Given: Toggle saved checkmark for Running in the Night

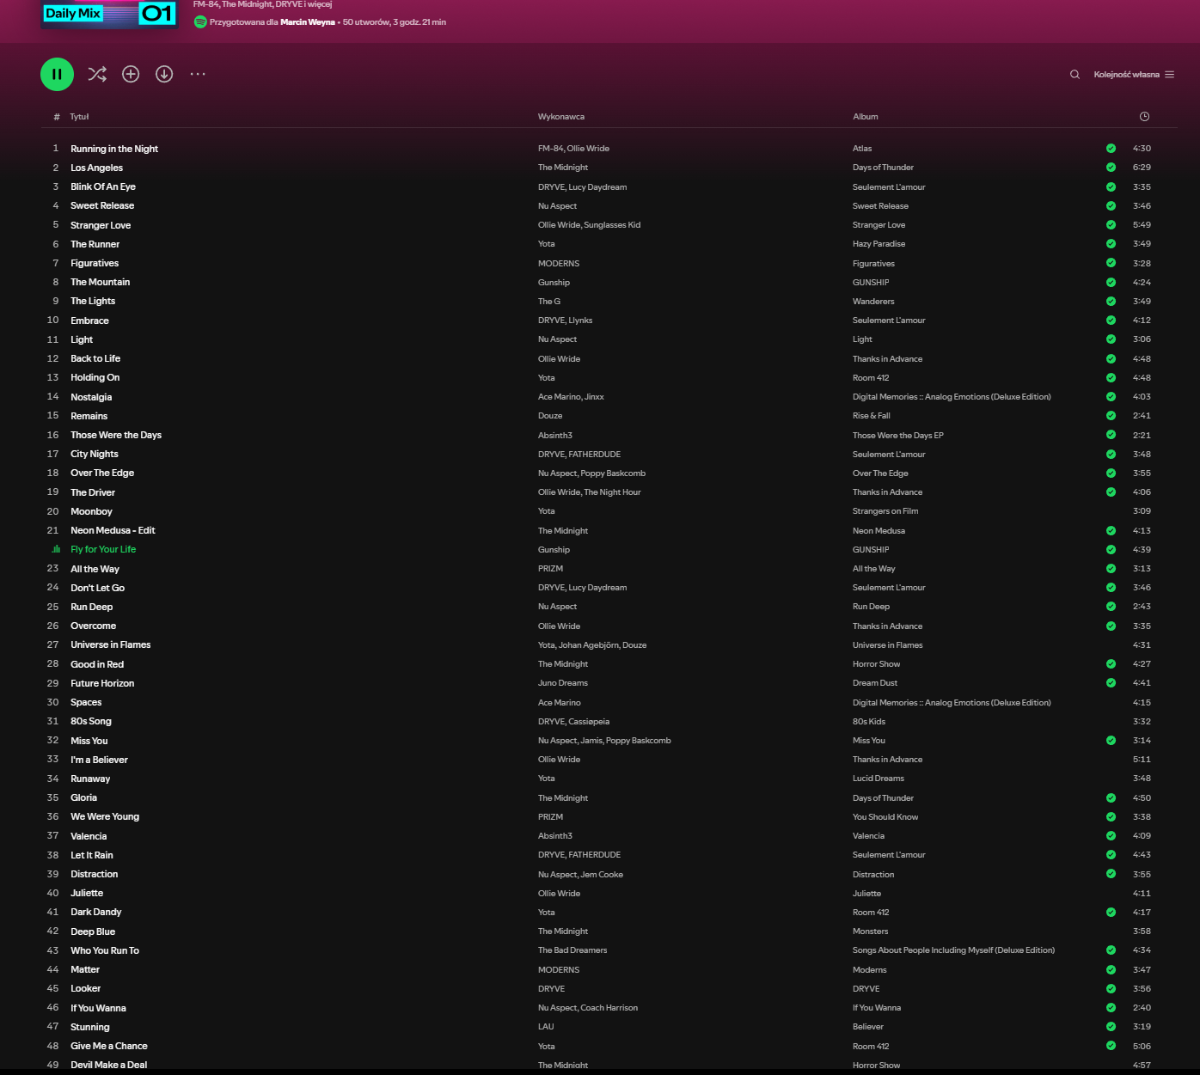Looking at the screenshot, I should [x=1111, y=148].
